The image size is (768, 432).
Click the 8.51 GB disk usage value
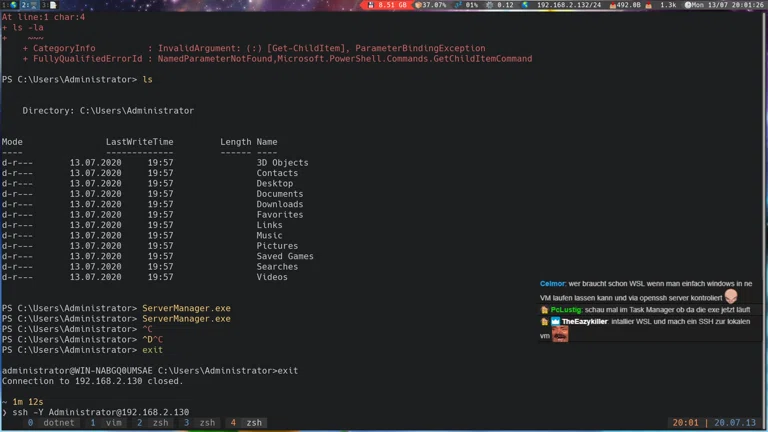pyautogui.click(x=392, y=5)
